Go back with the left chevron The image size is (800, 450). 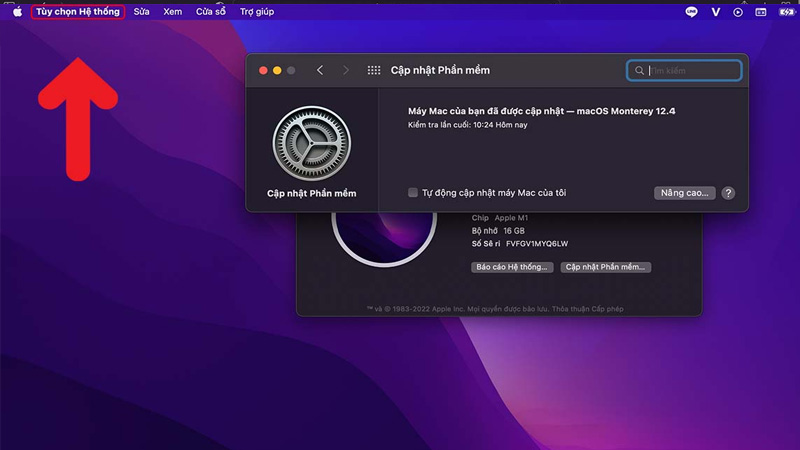(x=320, y=70)
